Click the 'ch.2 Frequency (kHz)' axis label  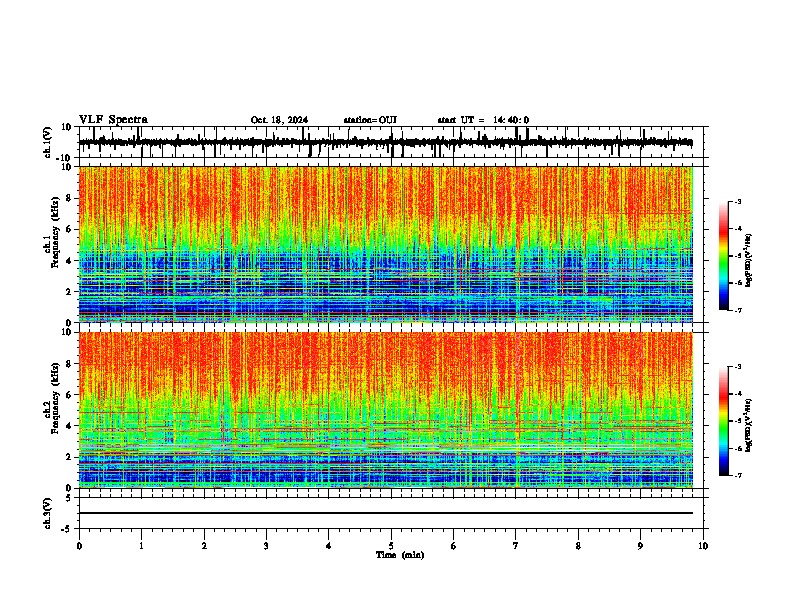click(x=52, y=398)
